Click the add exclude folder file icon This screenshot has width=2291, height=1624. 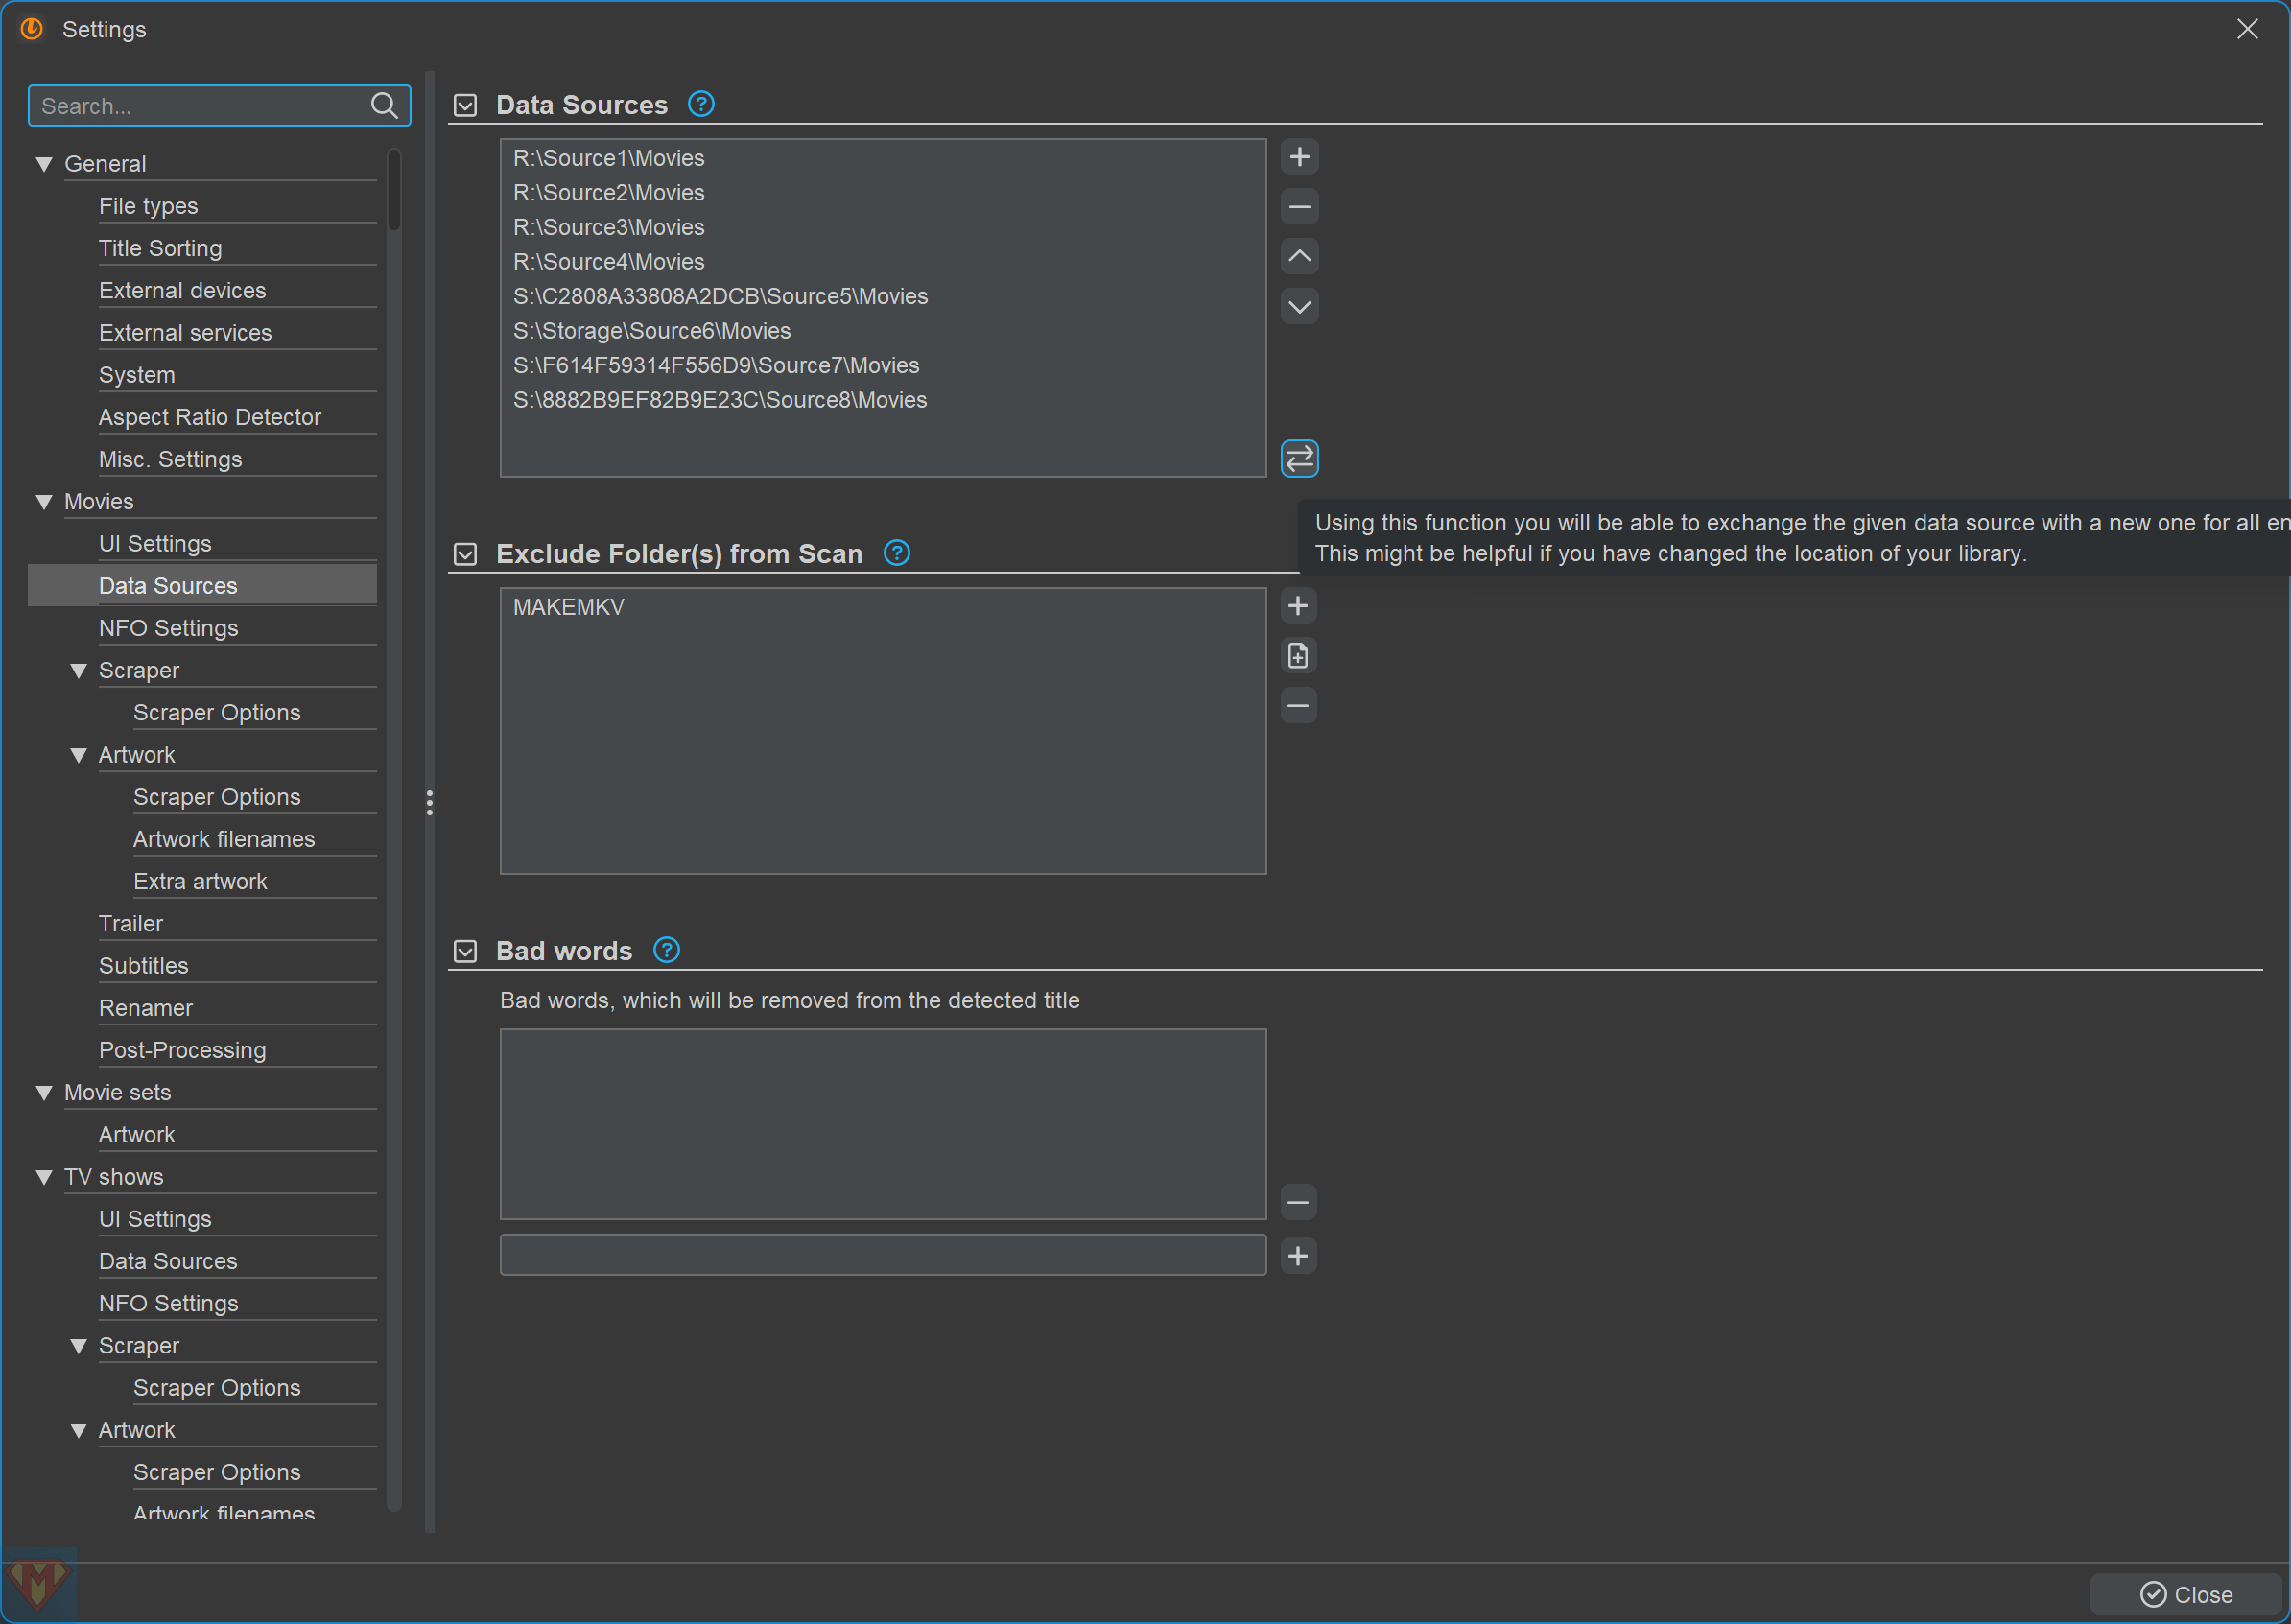pos(1298,656)
